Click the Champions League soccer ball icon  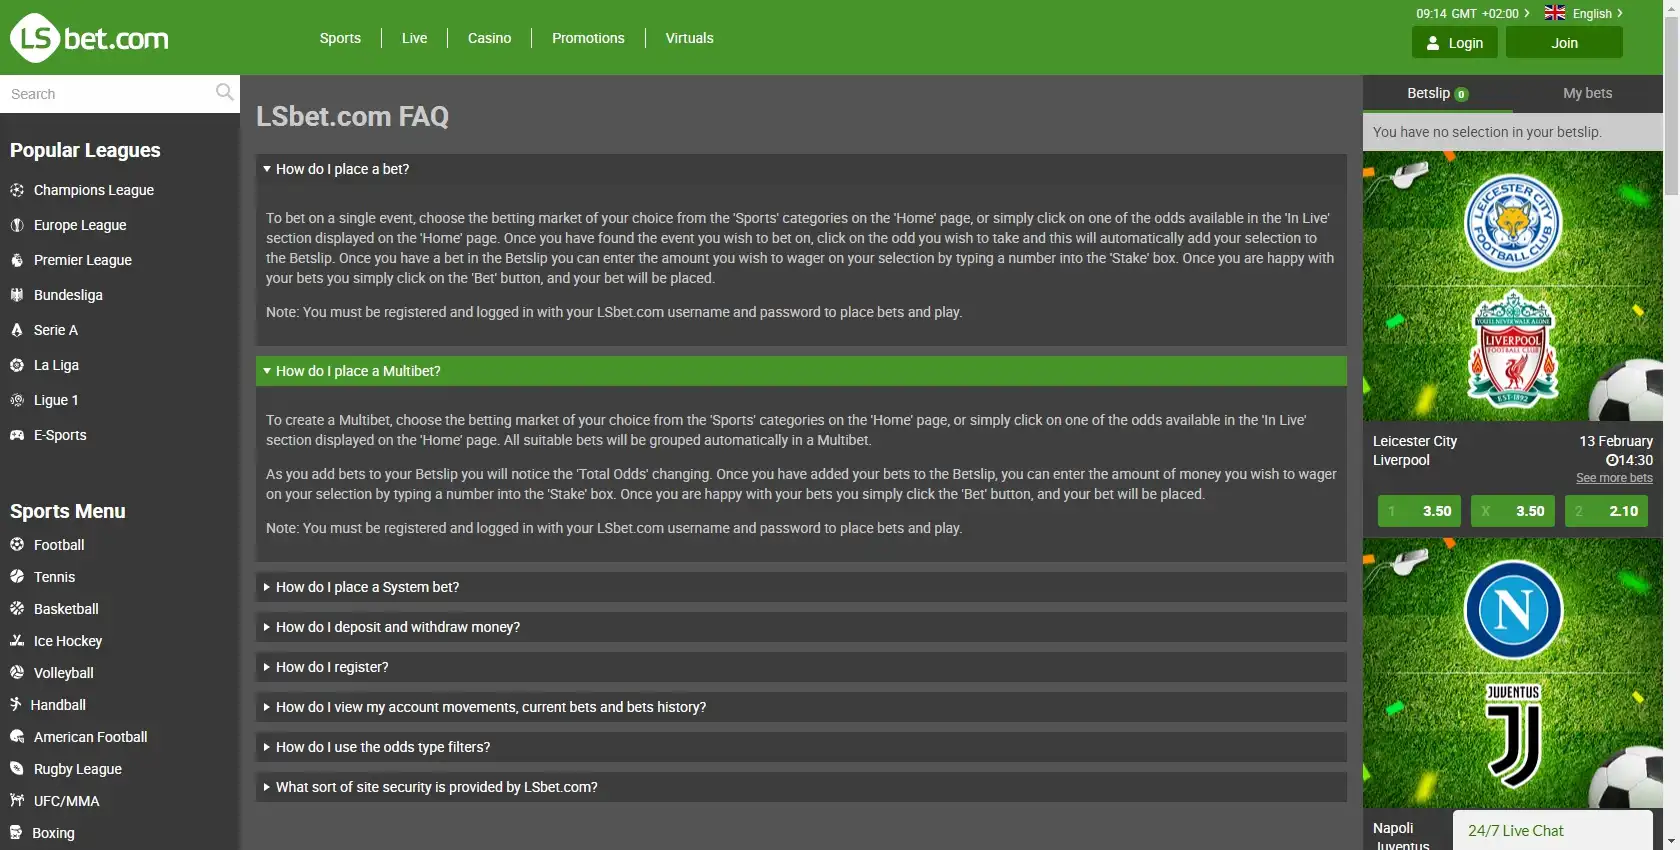click(17, 190)
